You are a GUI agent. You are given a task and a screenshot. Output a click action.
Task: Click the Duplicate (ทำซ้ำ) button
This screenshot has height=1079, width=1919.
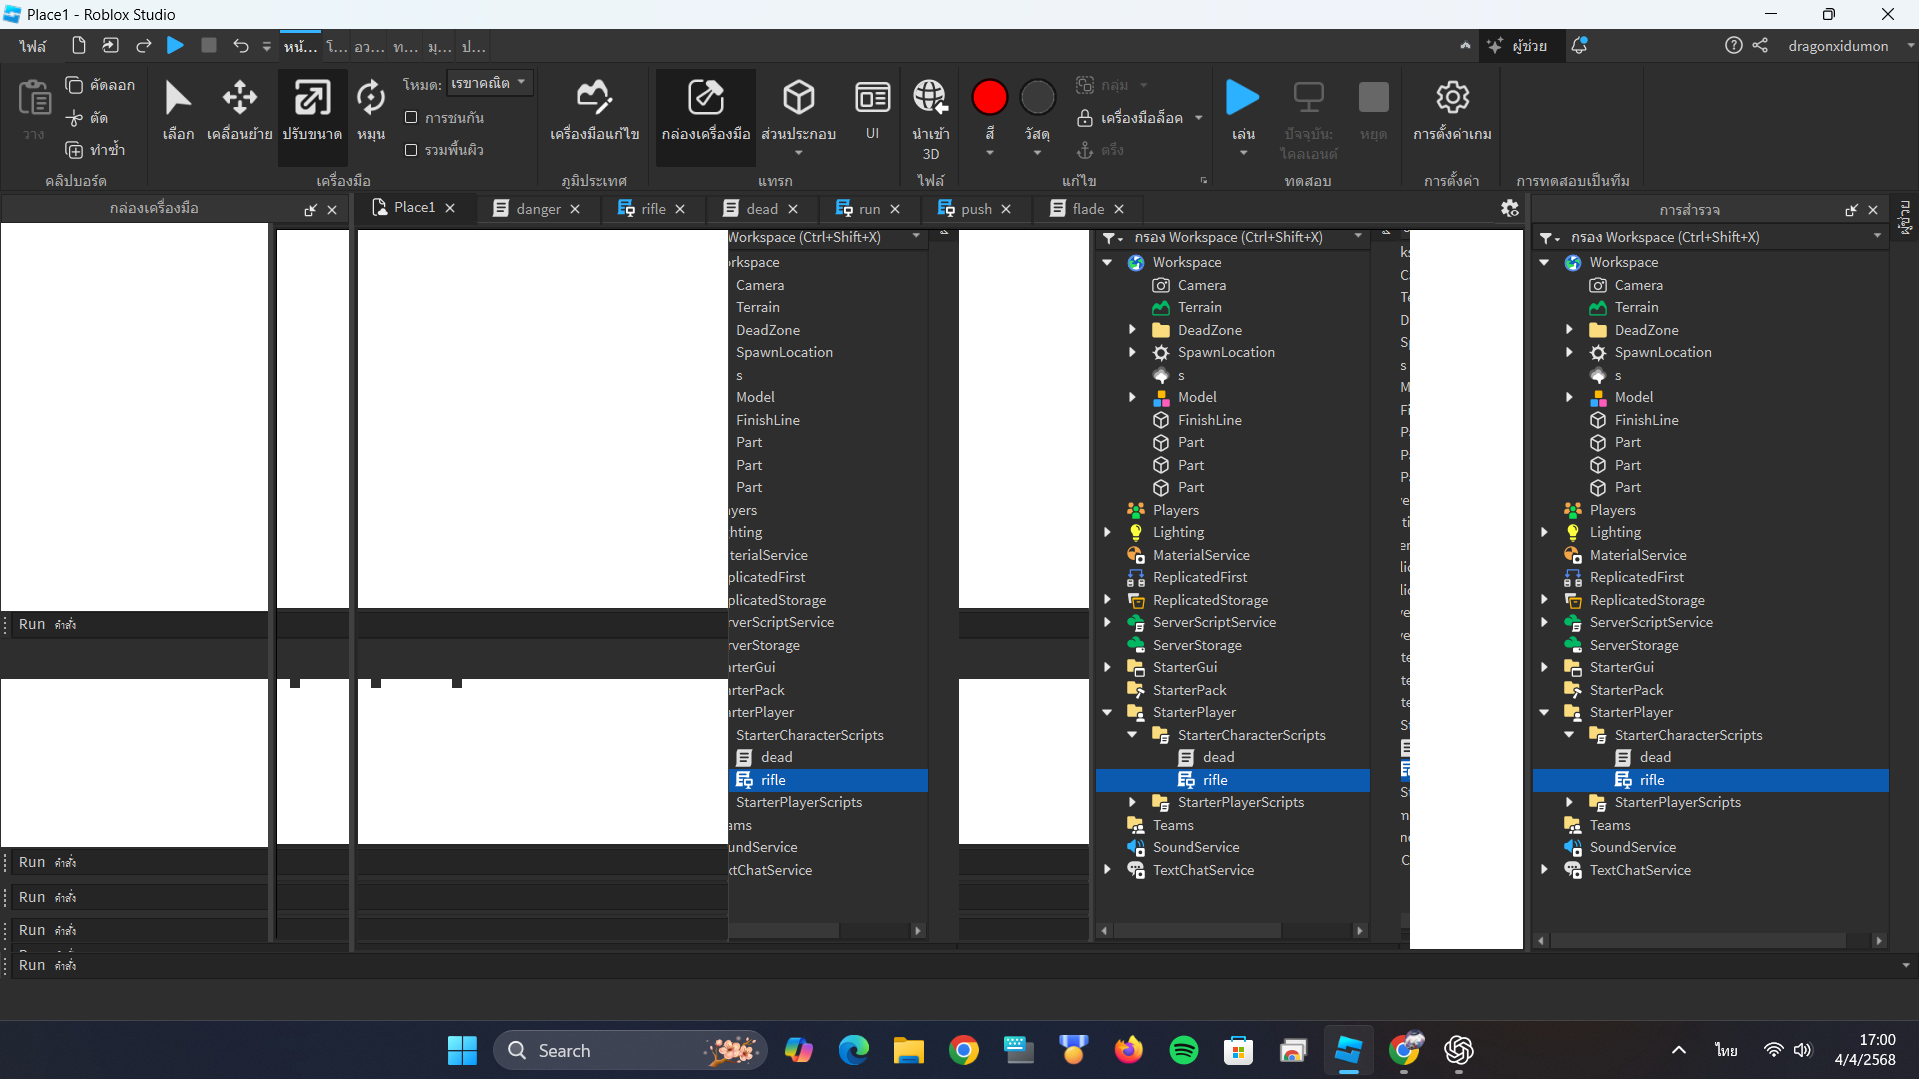[96, 150]
